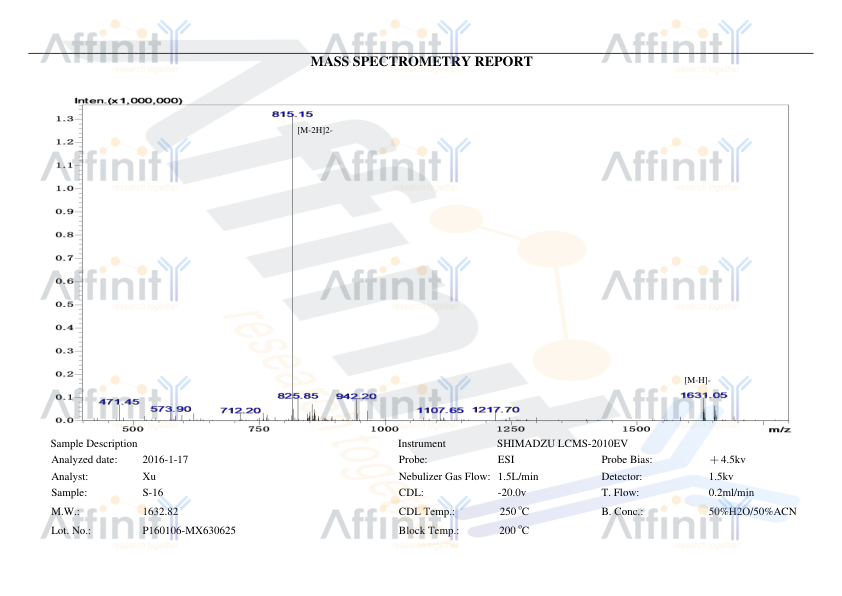
Task: Select the analyst name Xu
Action: (149, 476)
